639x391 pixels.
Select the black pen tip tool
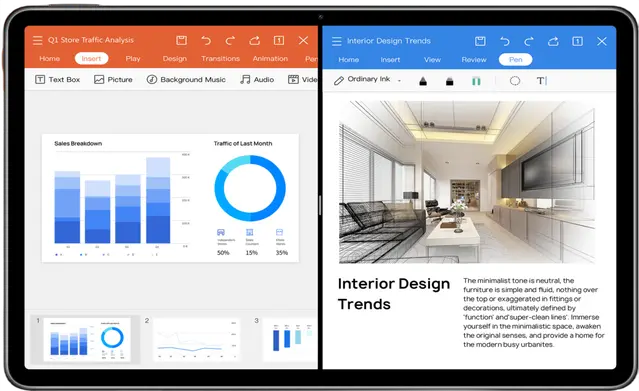tap(423, 81)
